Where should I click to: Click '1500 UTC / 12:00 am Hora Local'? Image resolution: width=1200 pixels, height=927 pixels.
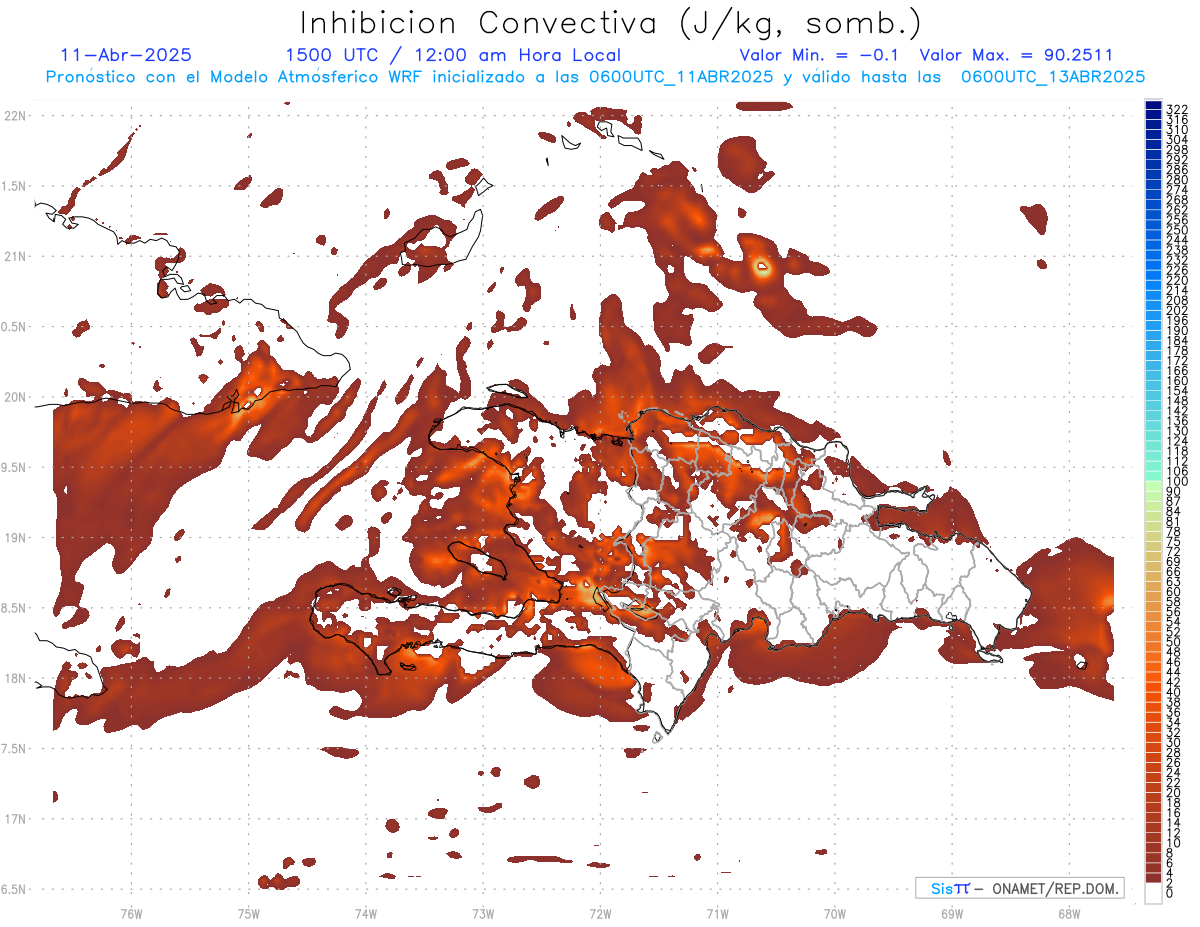453,55
